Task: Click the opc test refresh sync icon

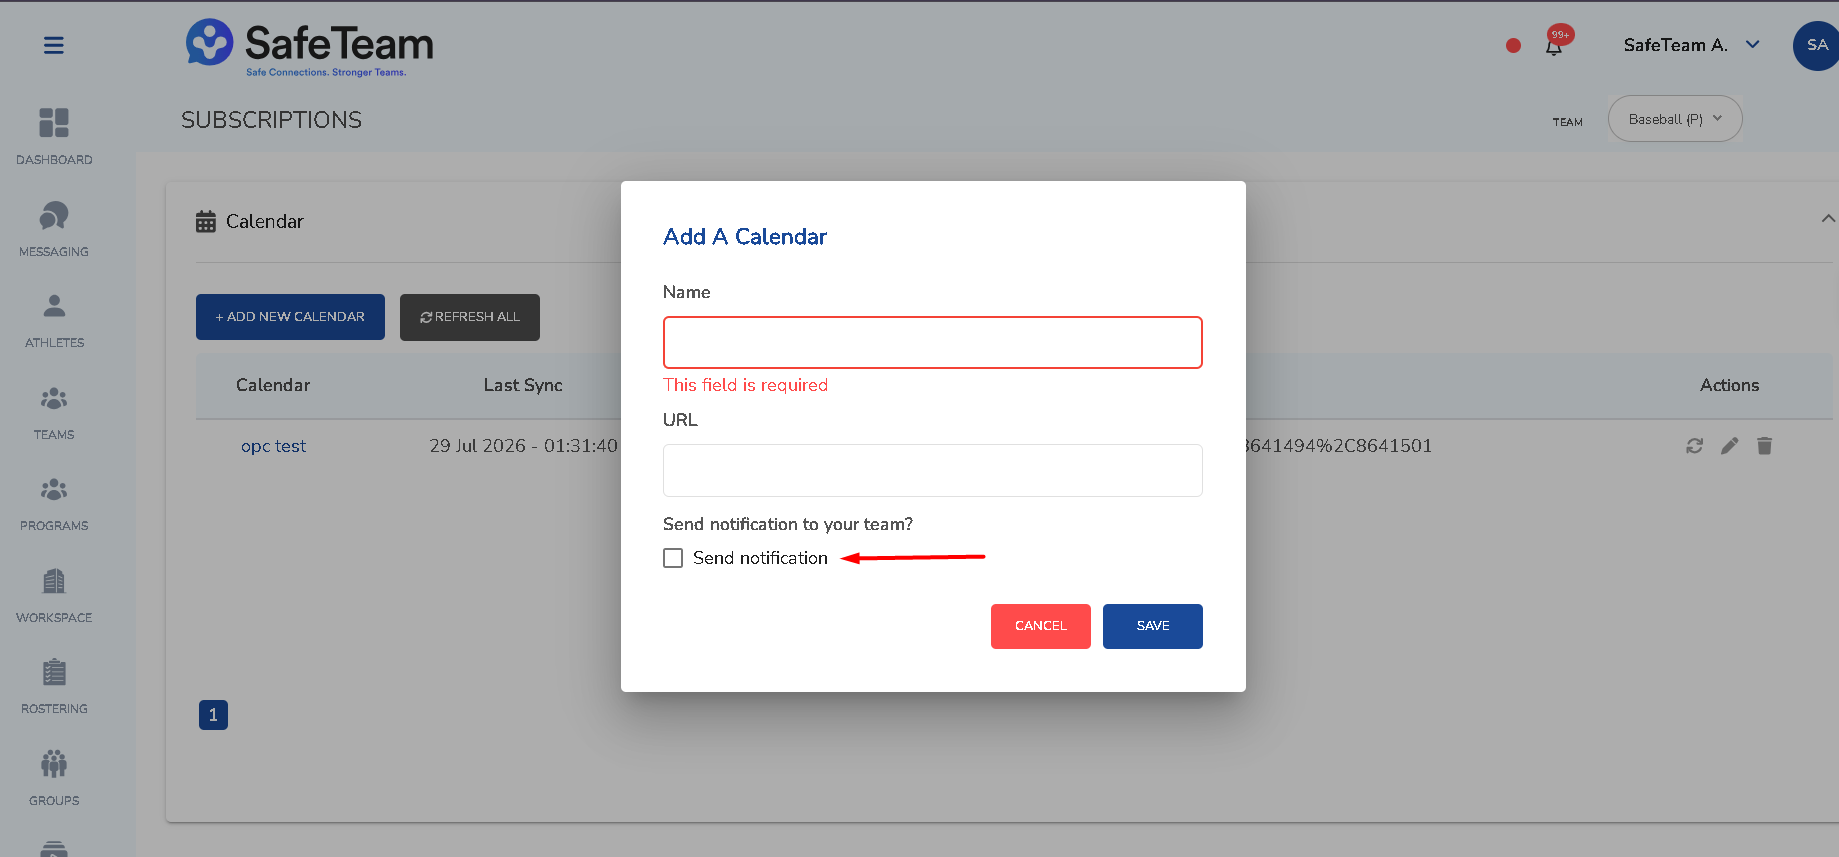Action: point(1694,446)
